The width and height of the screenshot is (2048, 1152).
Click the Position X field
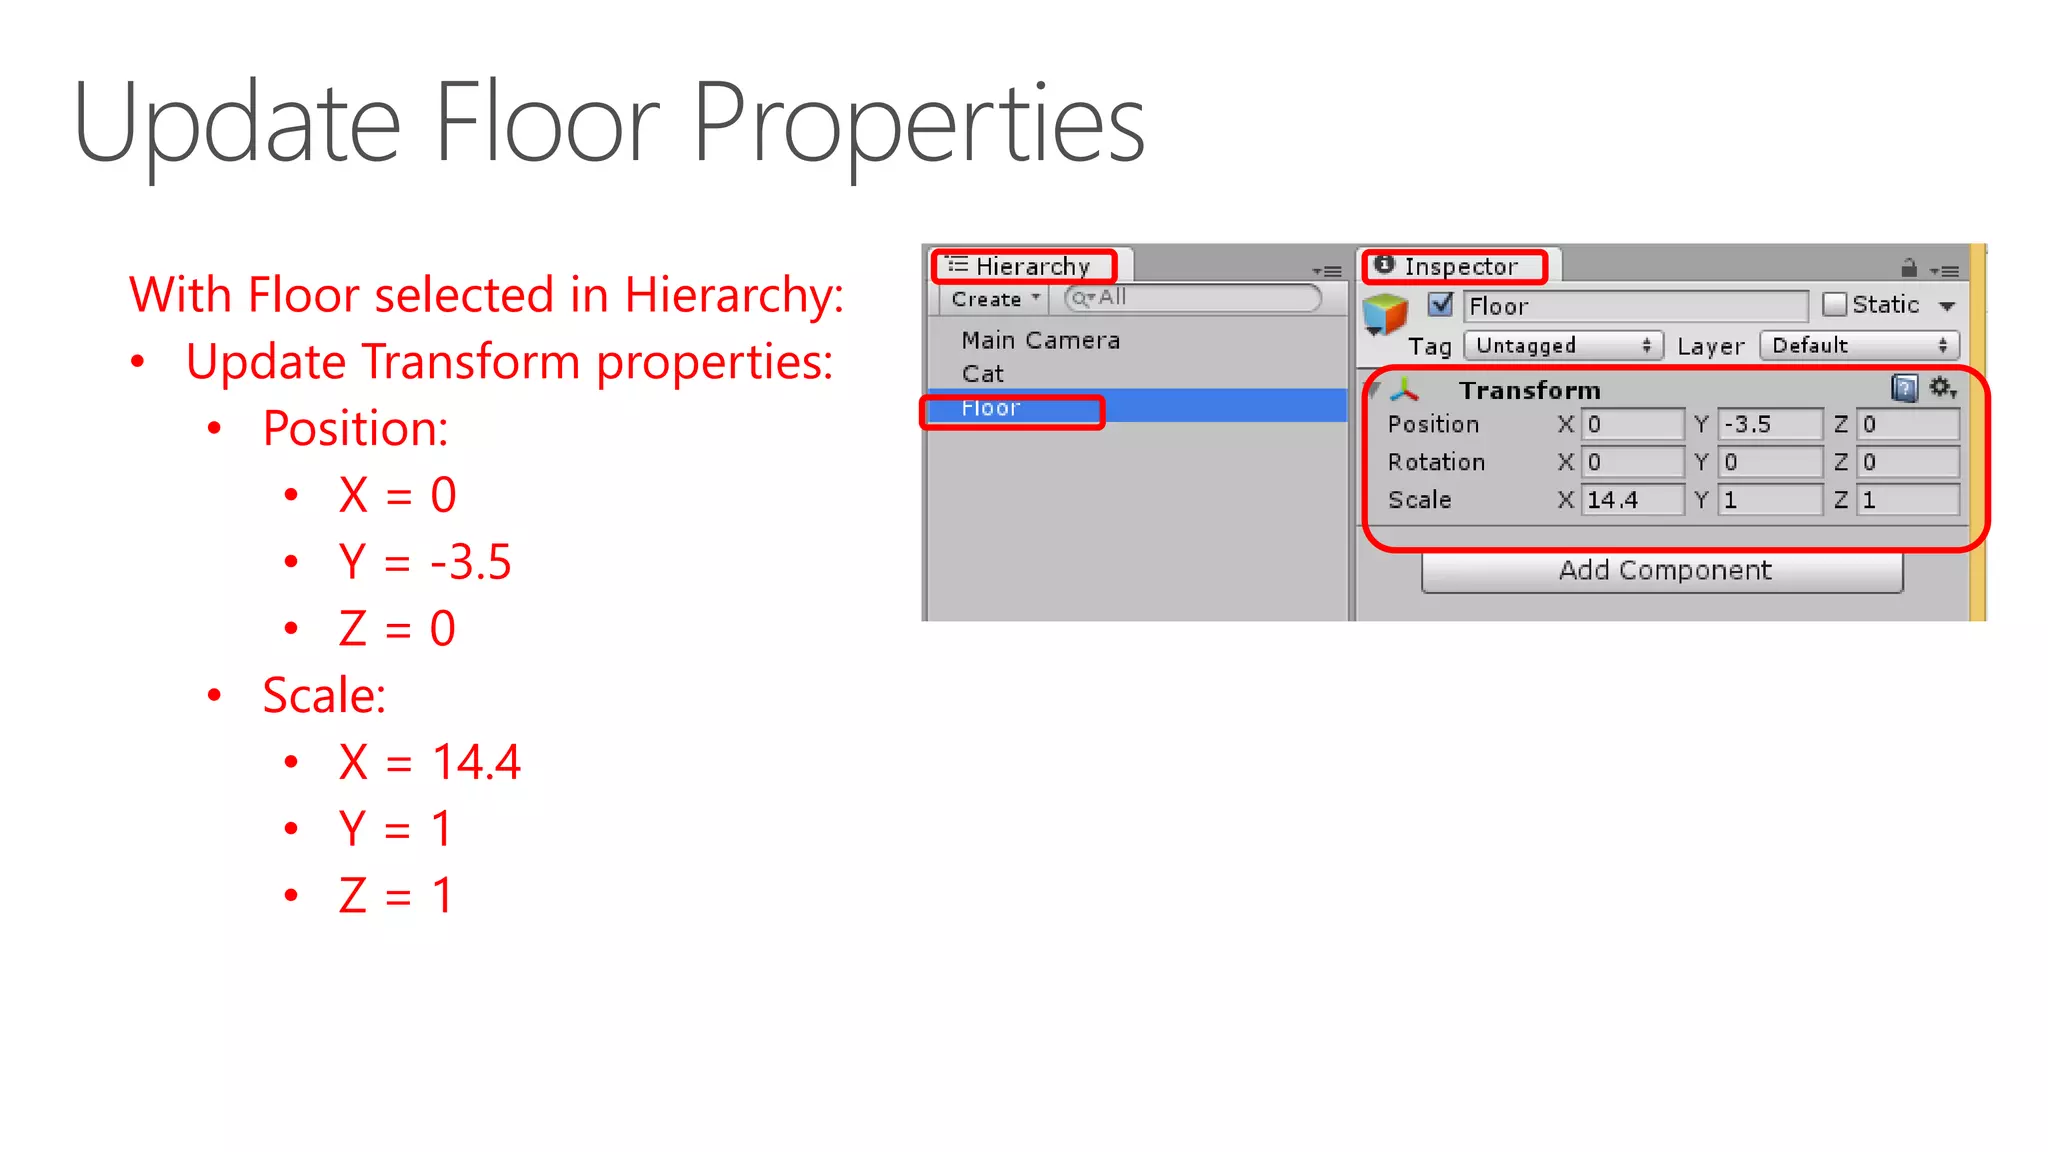[1633, 424]
